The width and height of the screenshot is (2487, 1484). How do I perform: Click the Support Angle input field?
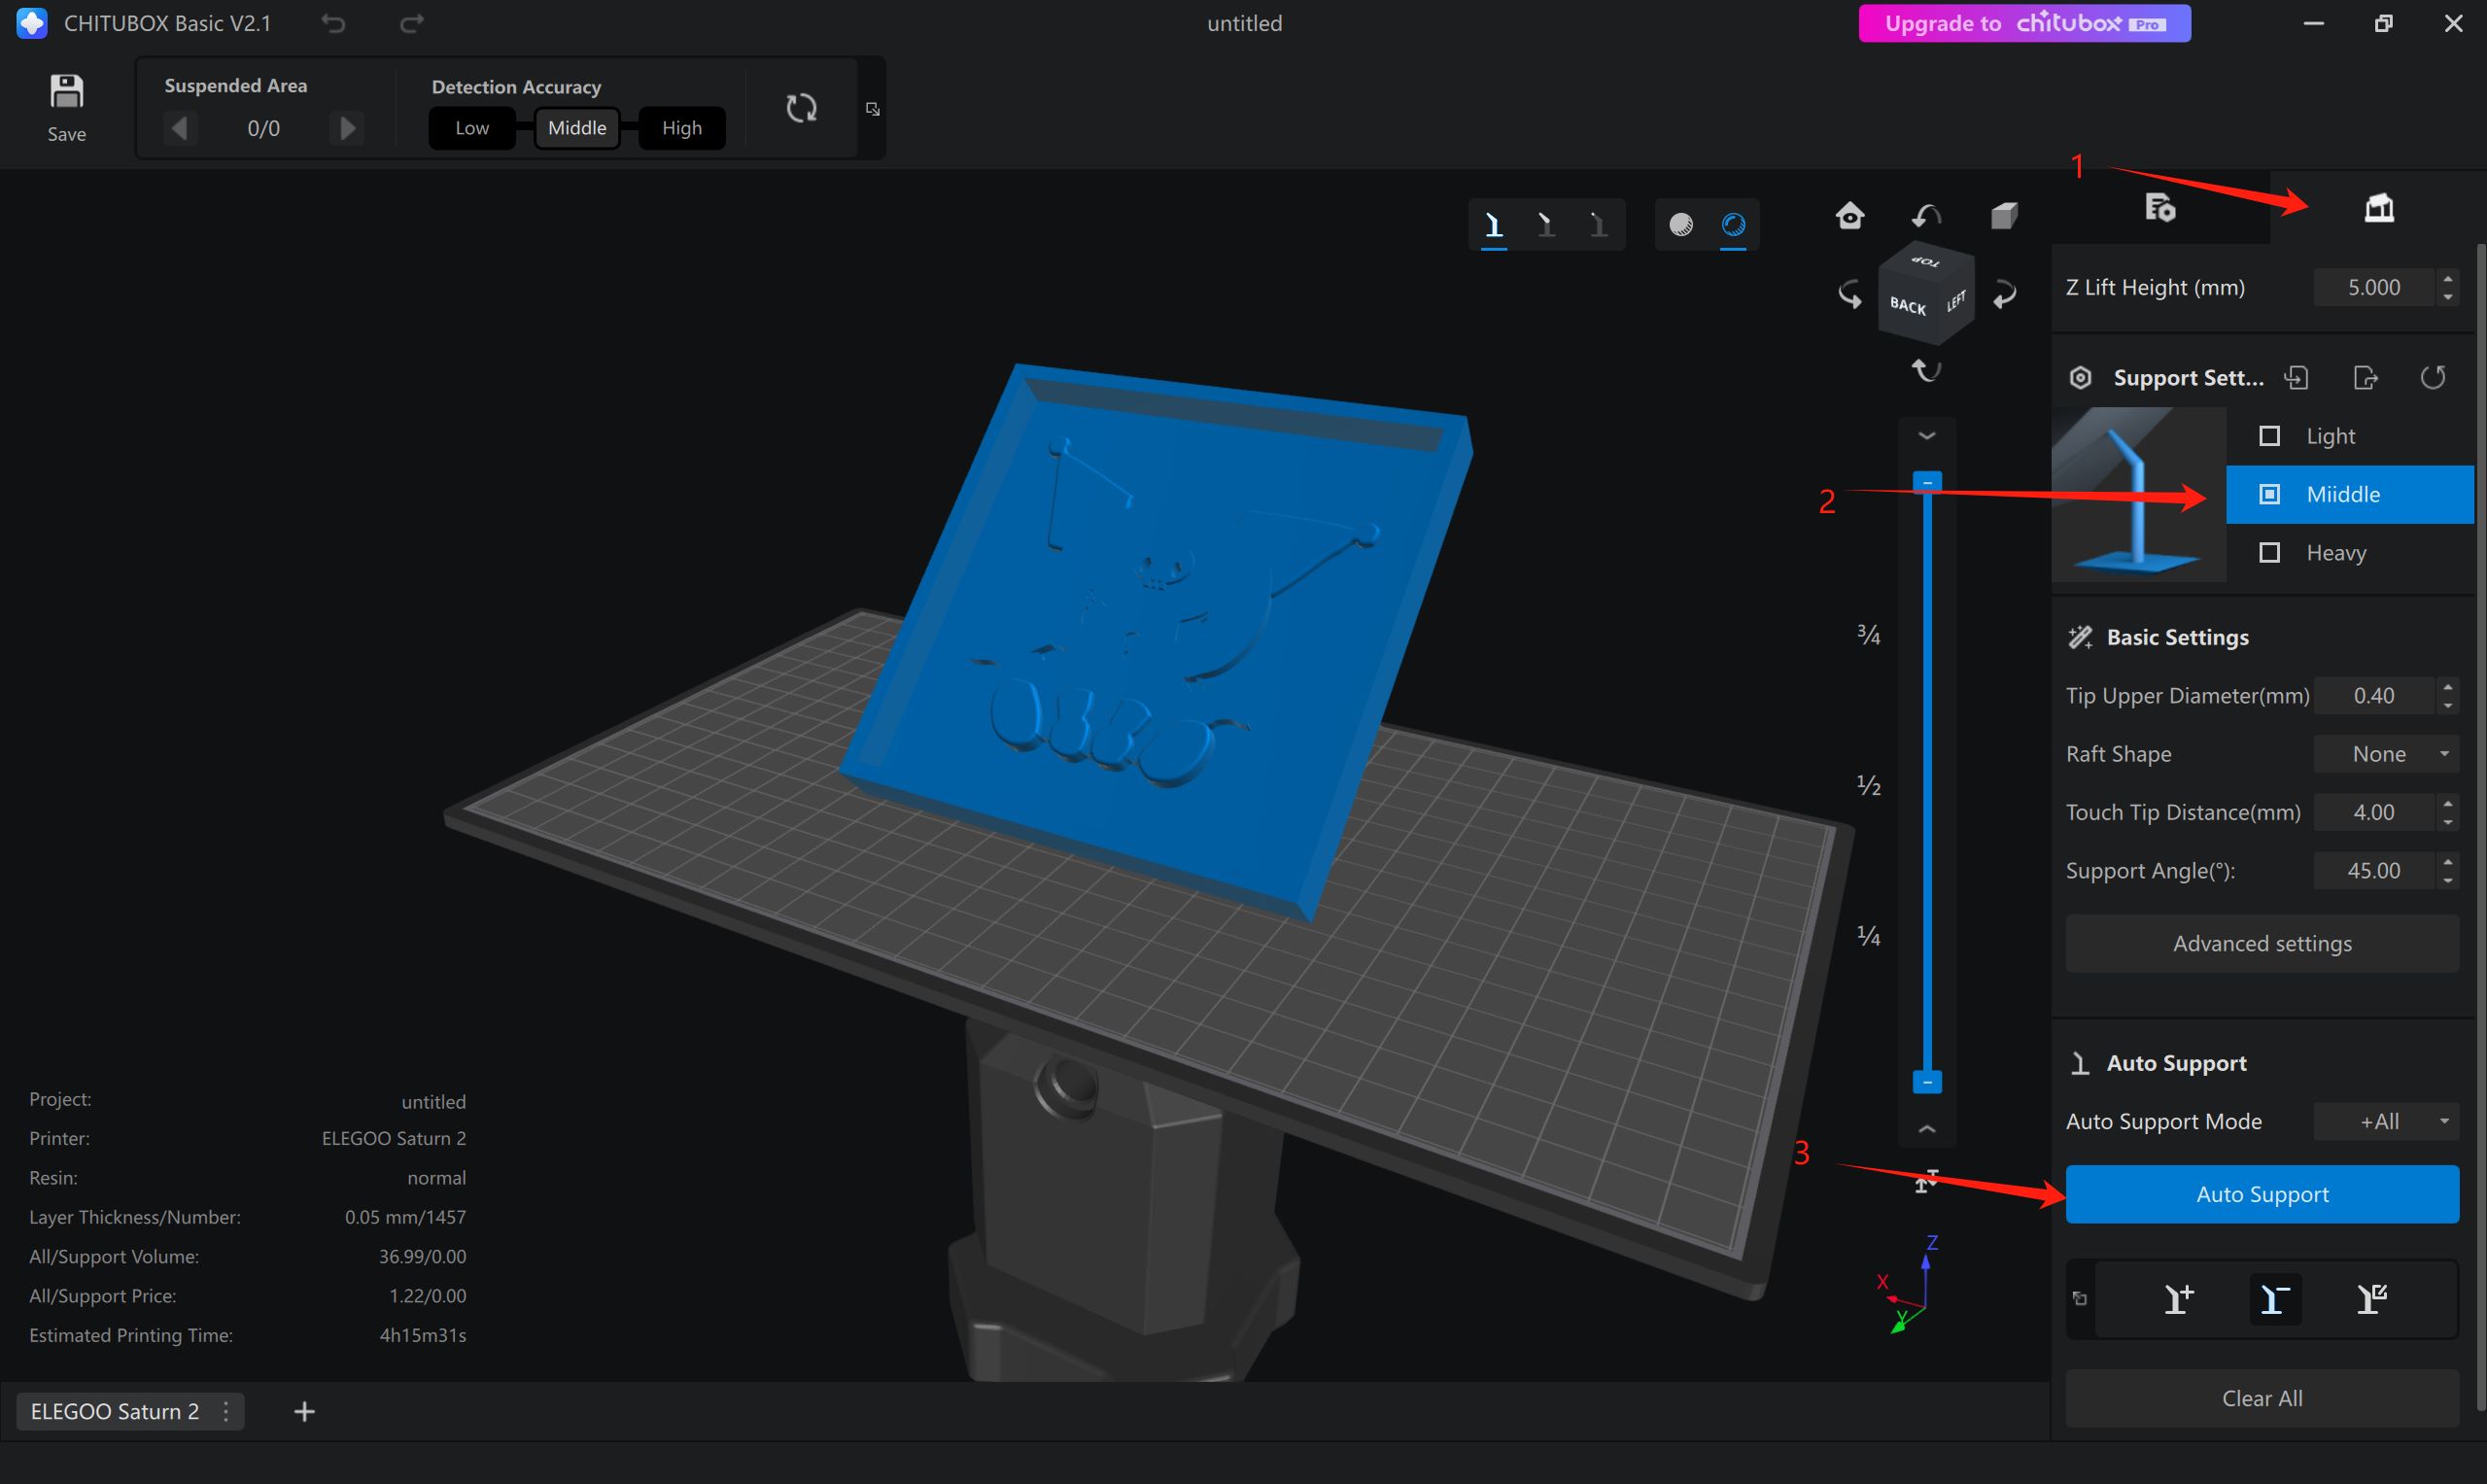tap(2374, 870)
